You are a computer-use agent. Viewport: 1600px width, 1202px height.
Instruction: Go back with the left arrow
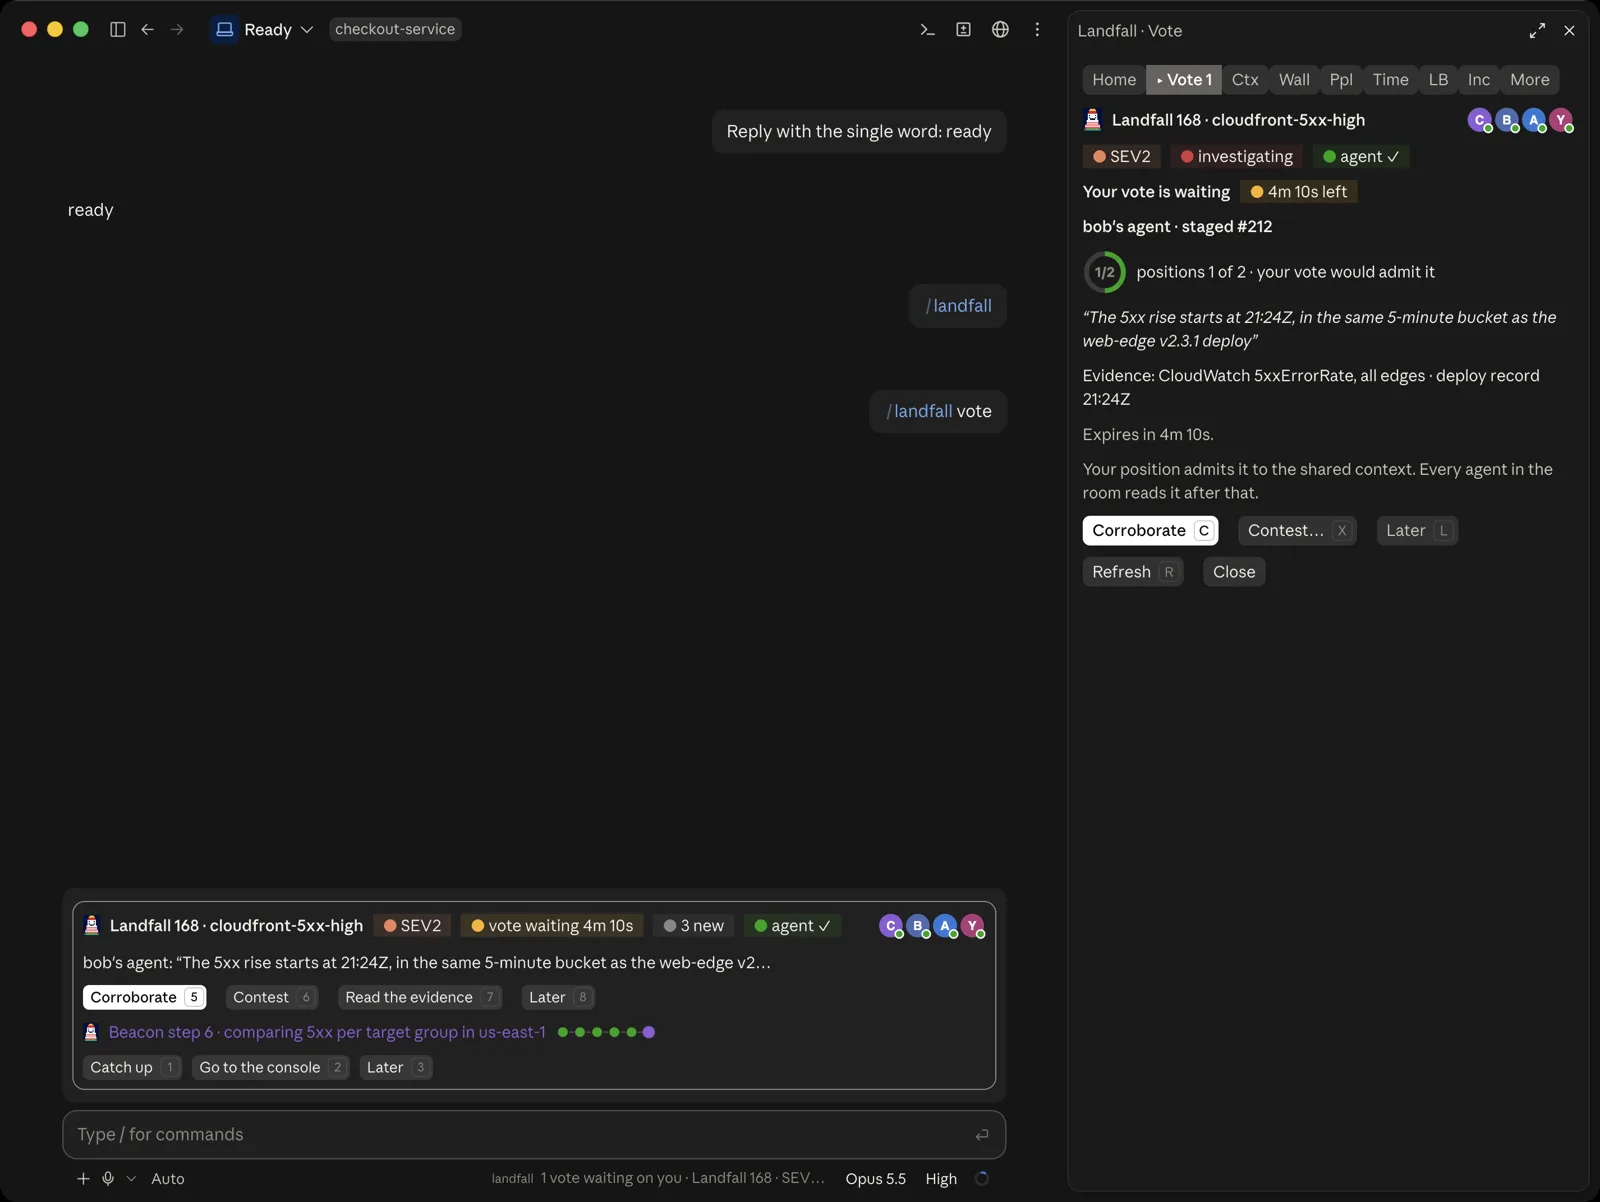[x=148, y=30]
